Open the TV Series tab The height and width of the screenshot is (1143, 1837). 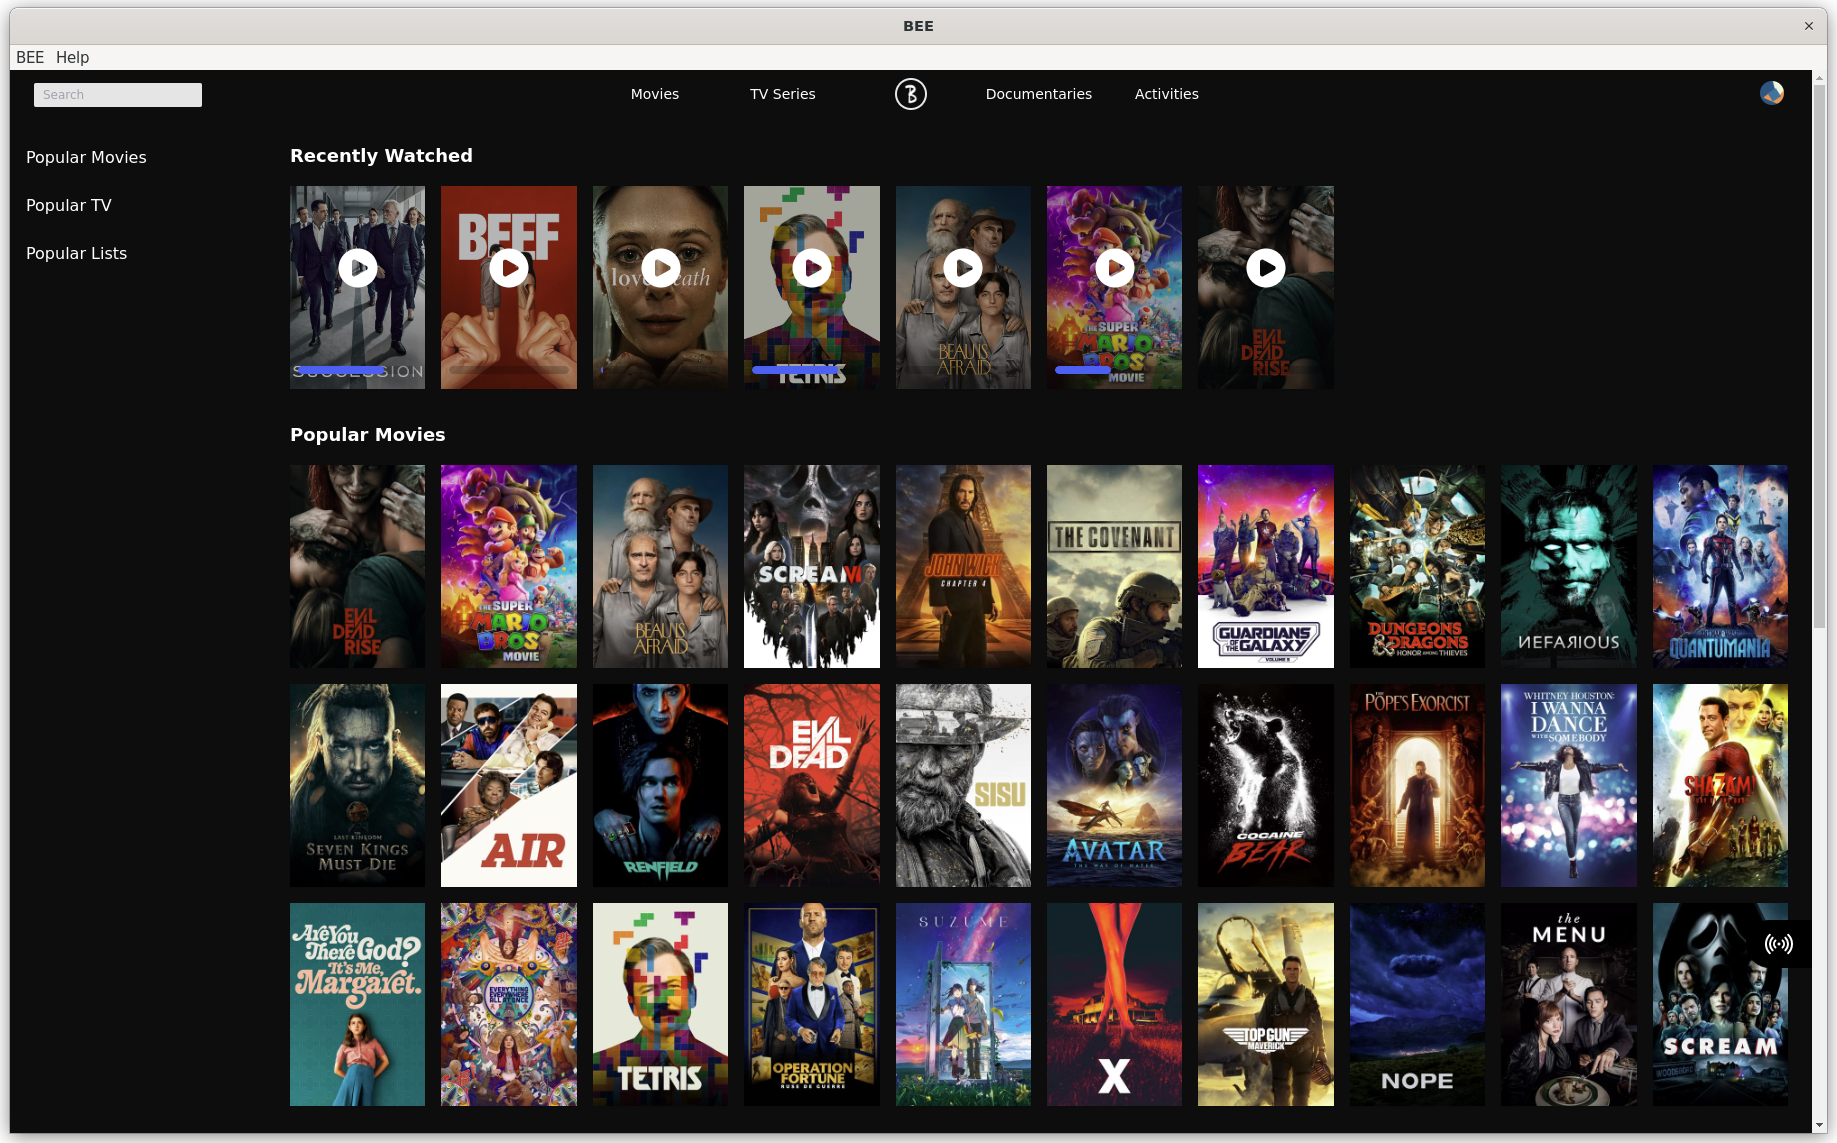783,94
